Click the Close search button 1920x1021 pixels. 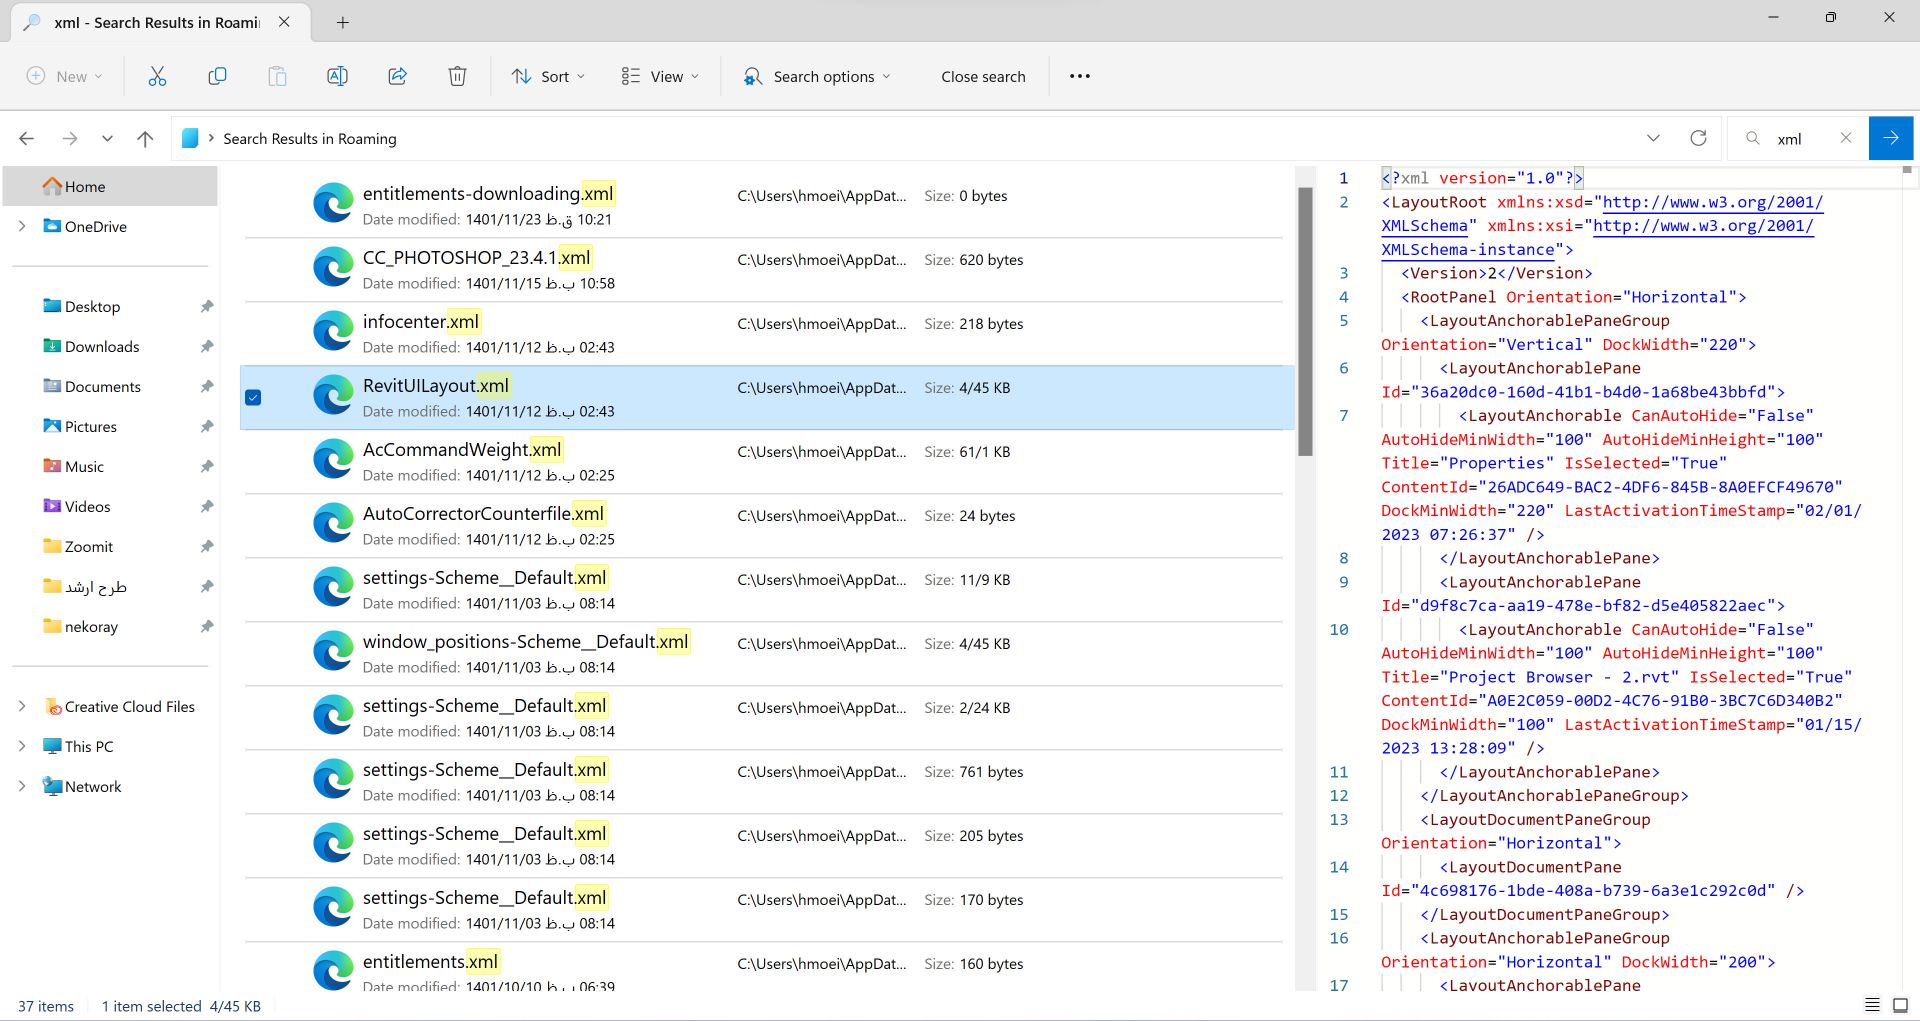tap(983, 76)
